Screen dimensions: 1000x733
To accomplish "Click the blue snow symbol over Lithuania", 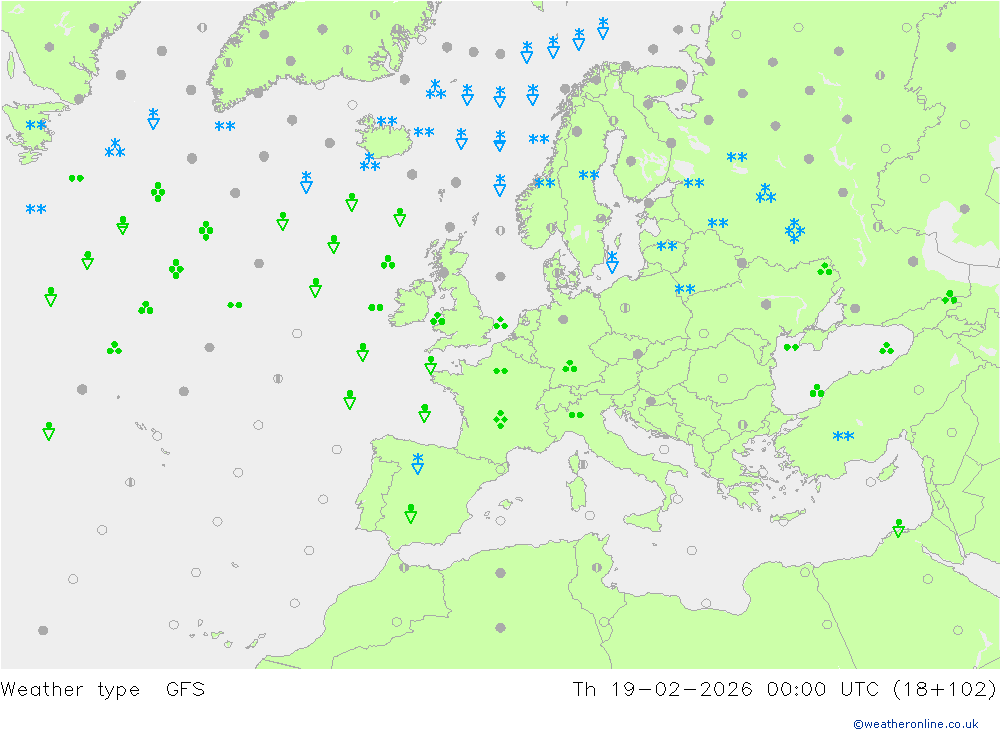I will (x=666, y=246).
